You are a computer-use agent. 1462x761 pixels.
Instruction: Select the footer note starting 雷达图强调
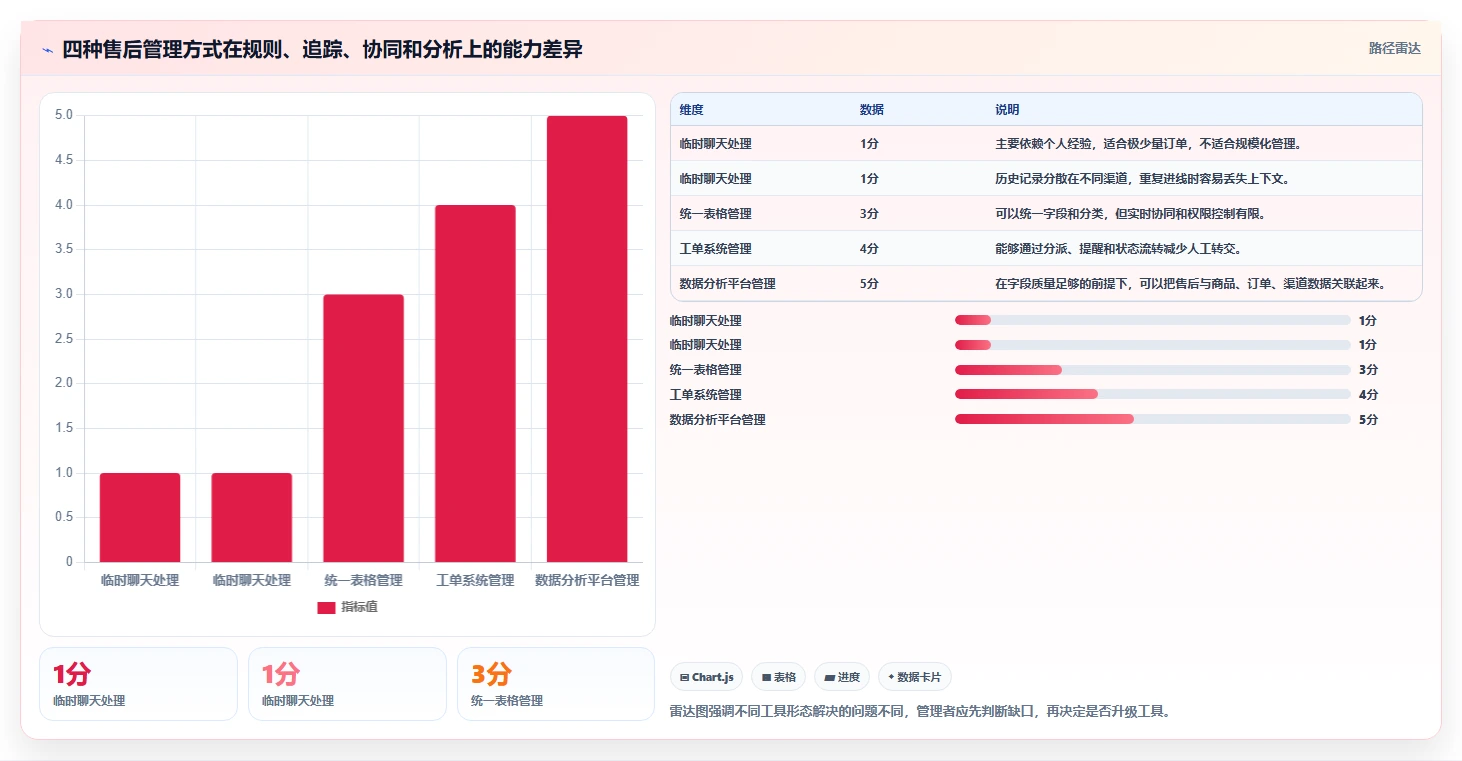919,712
